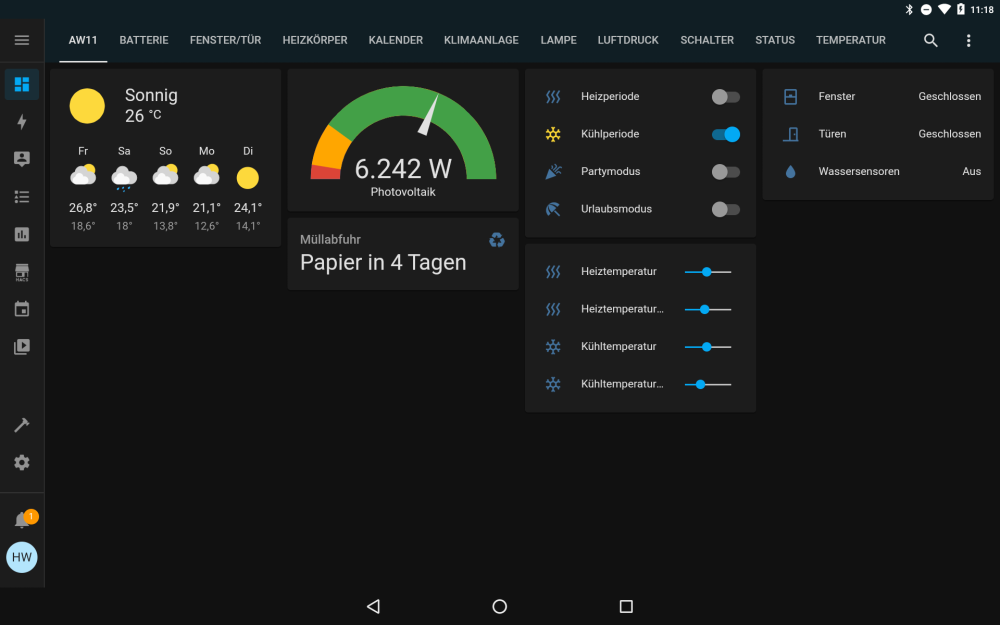Go to the KLIMAANLAGE tab

(x=482, y=40)
